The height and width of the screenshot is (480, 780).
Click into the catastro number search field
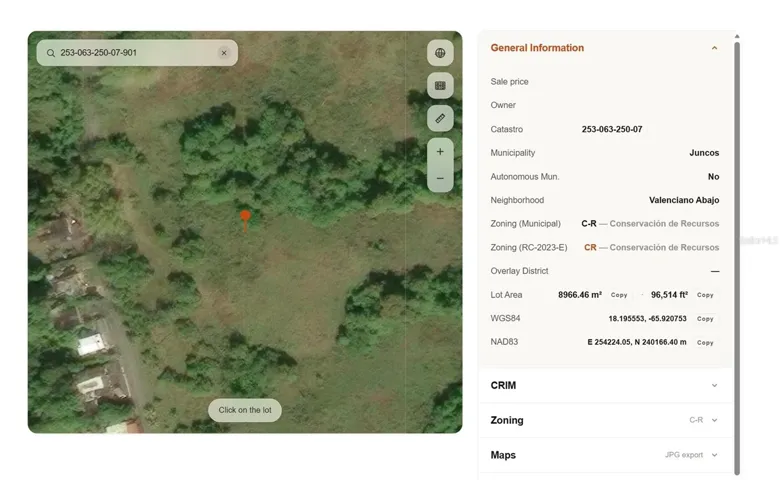[x=137, y=53]
